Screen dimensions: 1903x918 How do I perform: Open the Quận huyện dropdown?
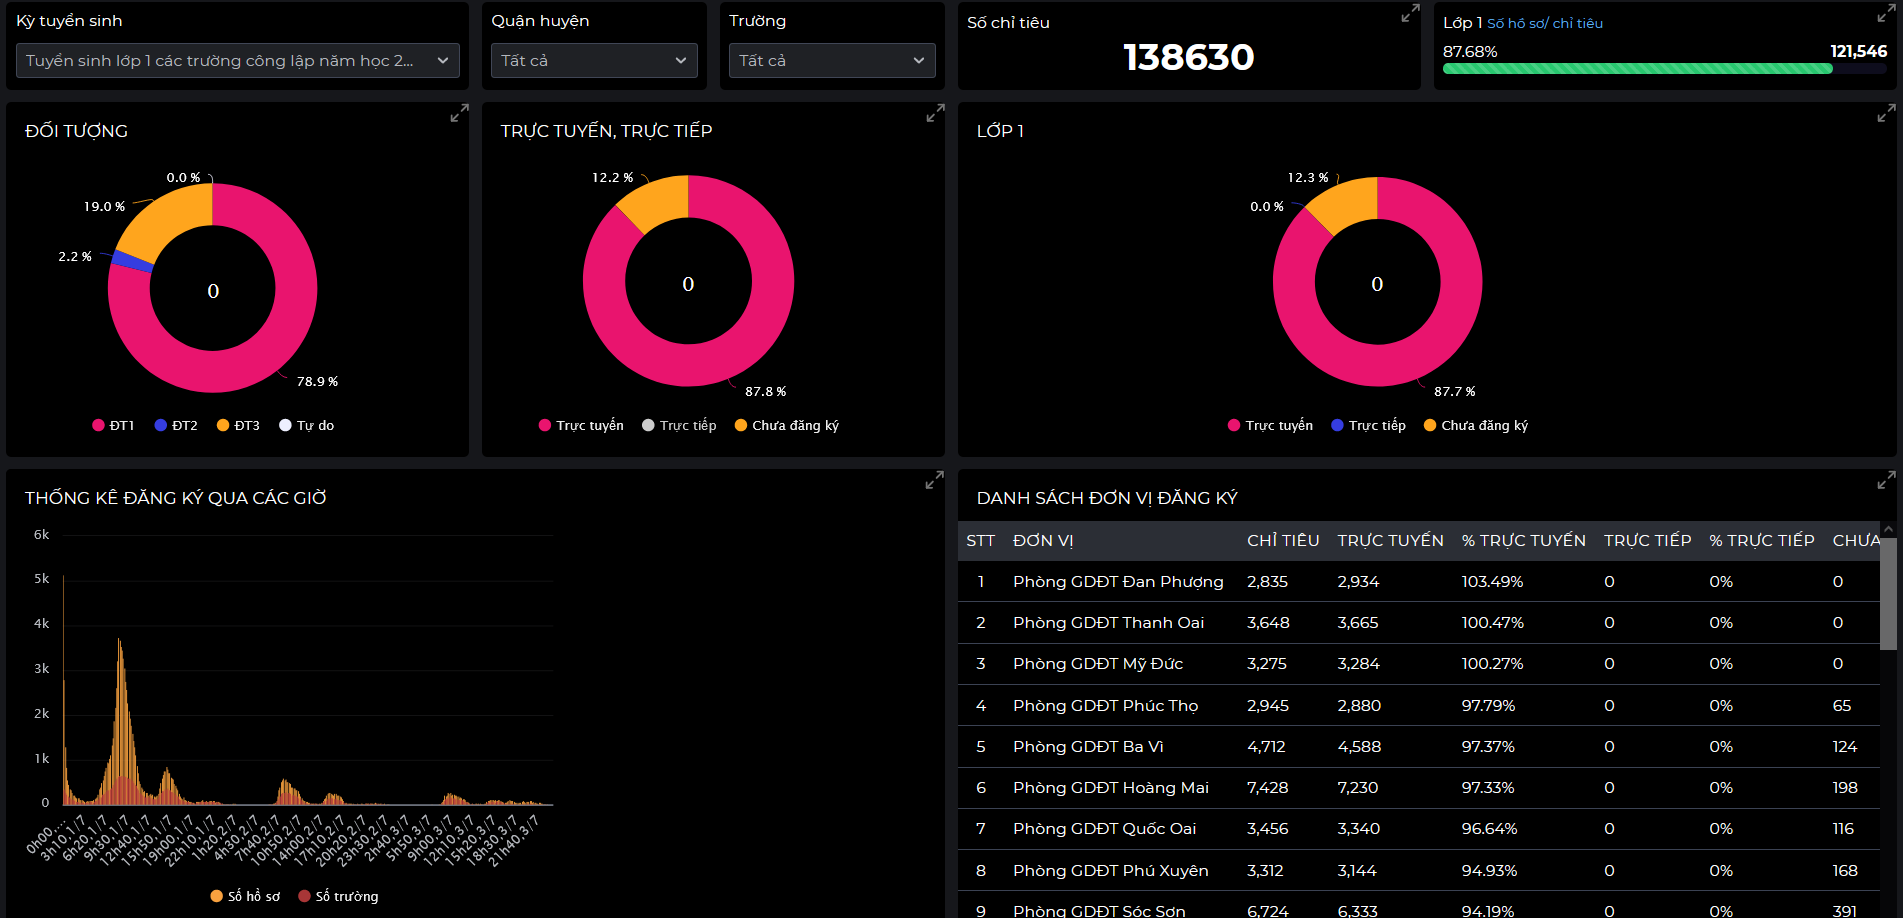pyautogui.click(x=594, y=61)
